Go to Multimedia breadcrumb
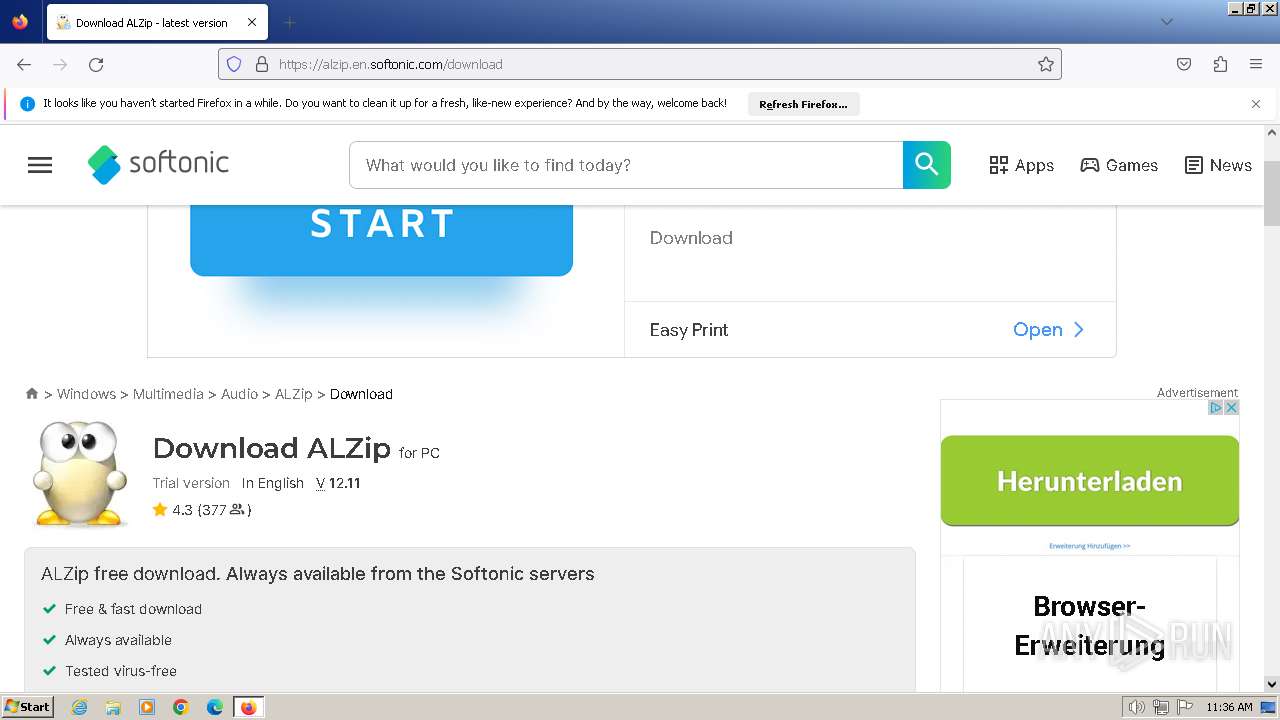 coord(168,394)
